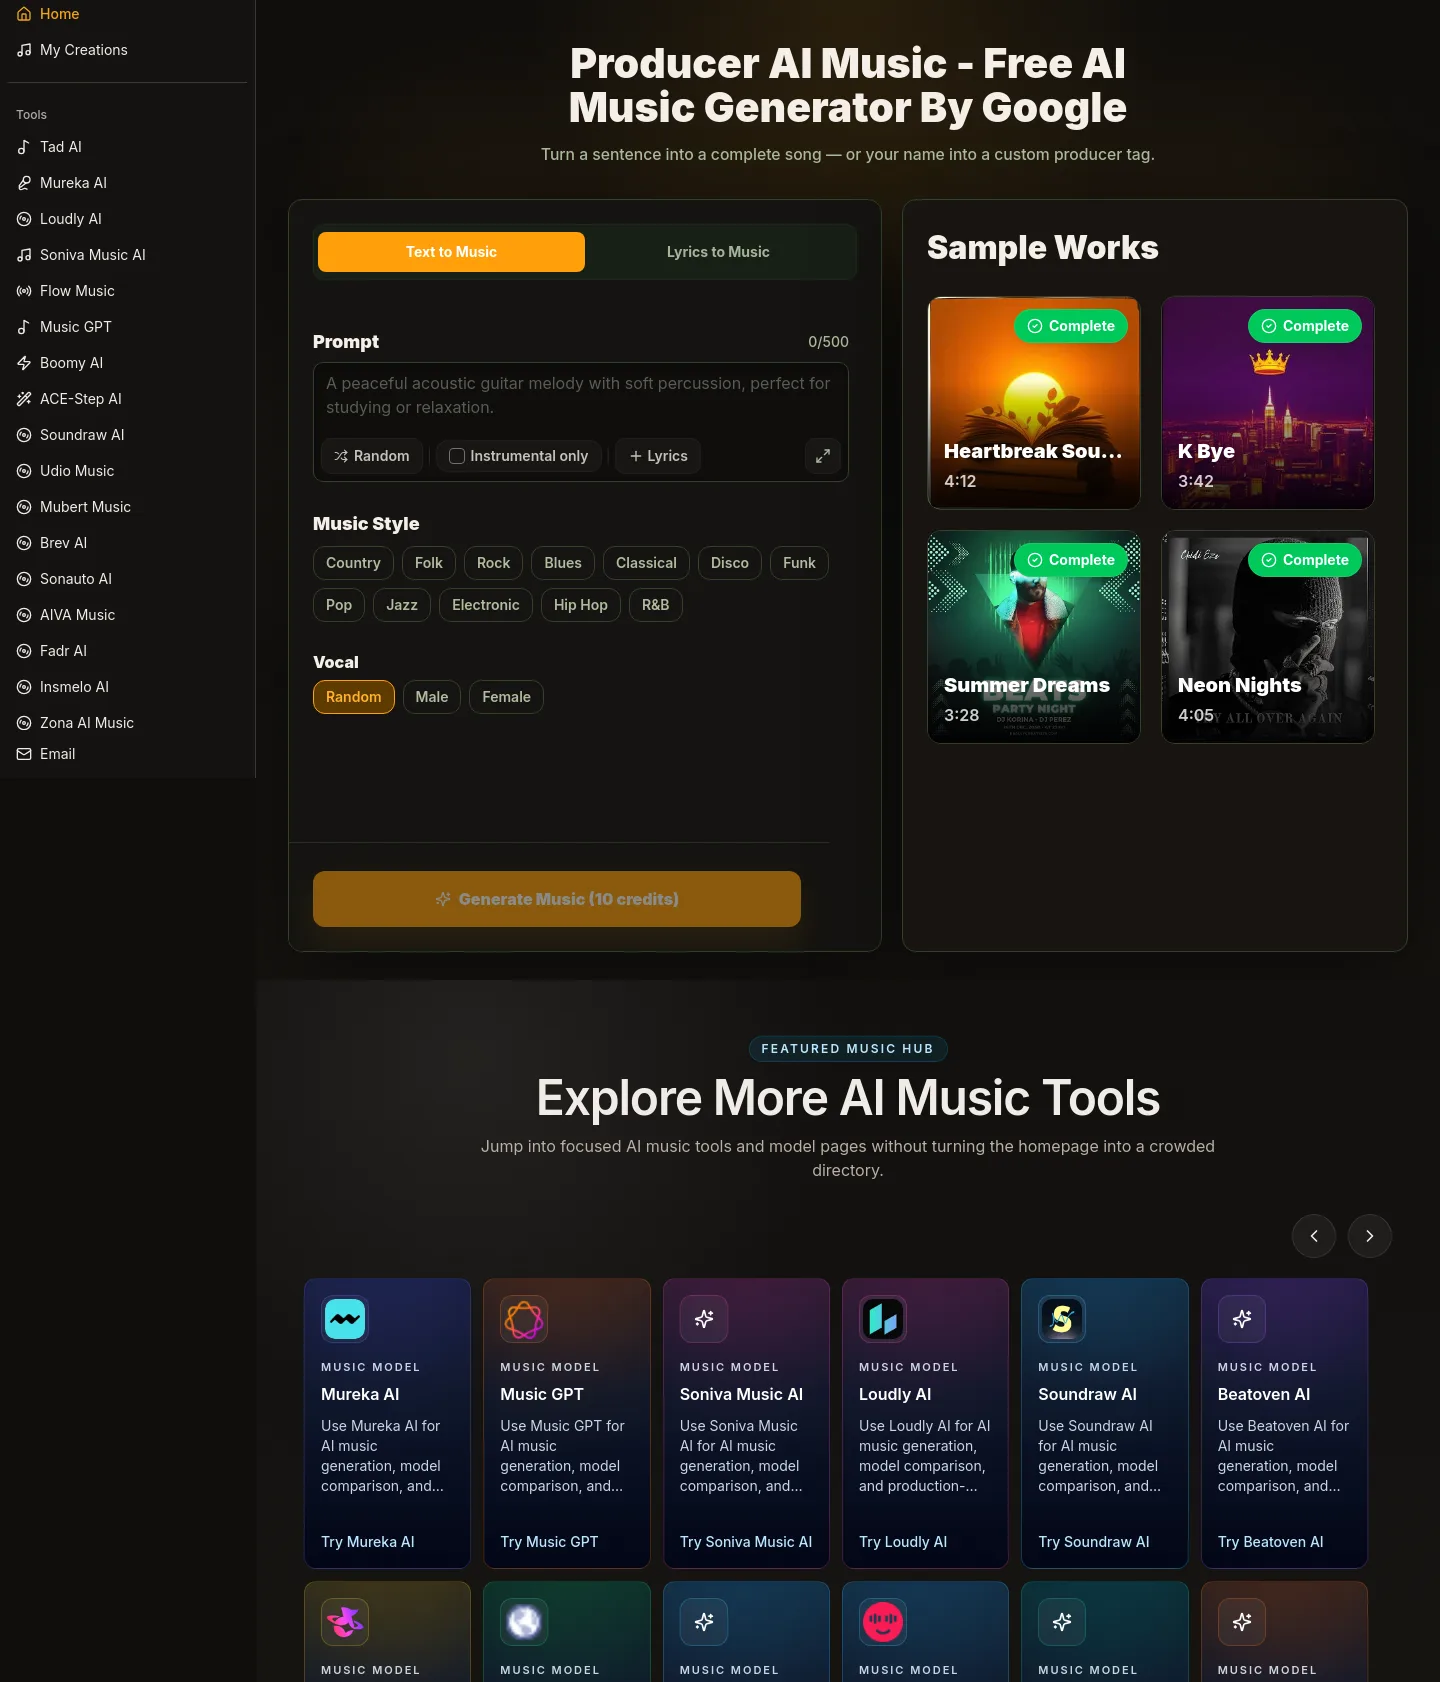Open Sonauto AI from the sidebar

point(127,579)
